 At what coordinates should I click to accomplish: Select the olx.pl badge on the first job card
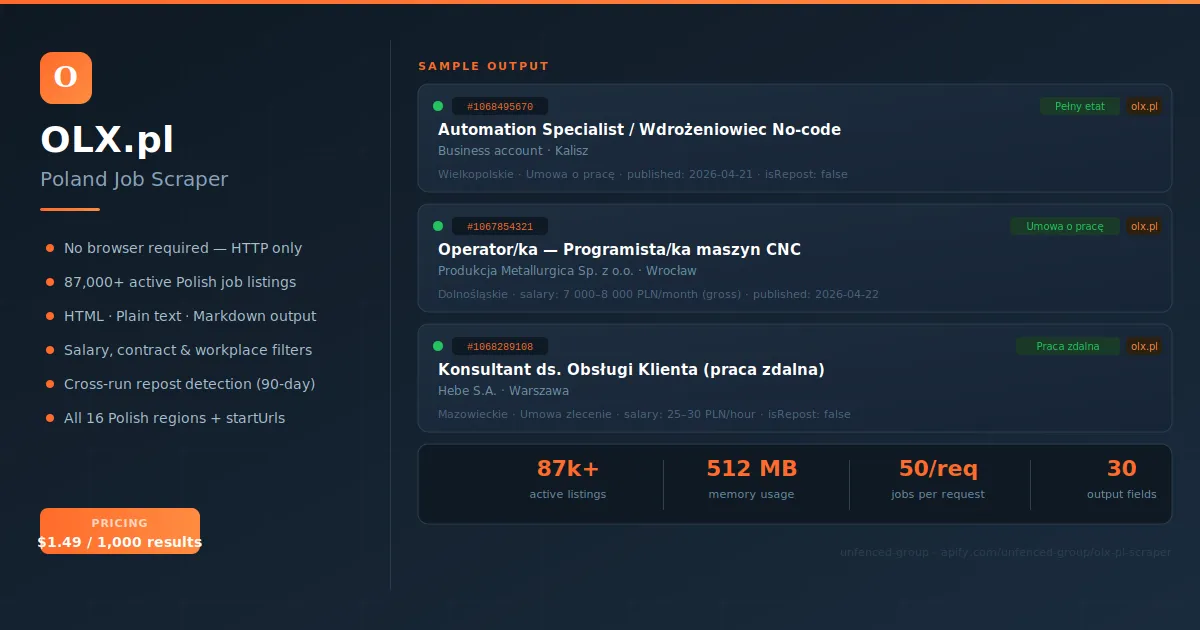point(1144,106)
